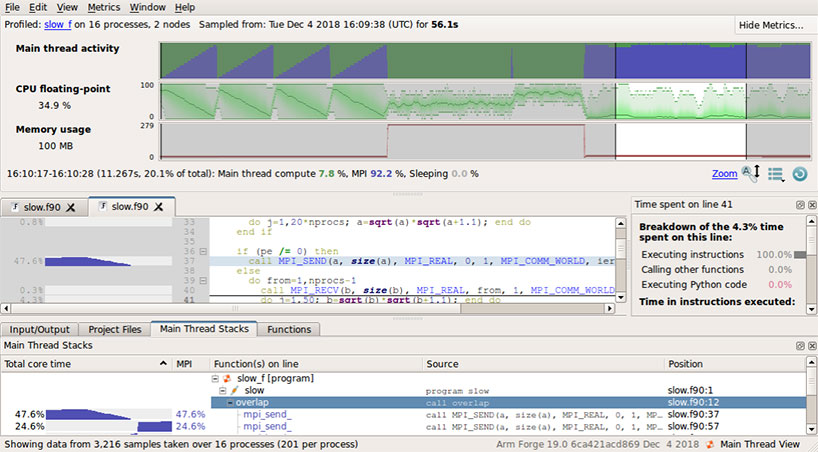Click the circular reset zoom icon

pyautogui.click(x=799, y=173)
